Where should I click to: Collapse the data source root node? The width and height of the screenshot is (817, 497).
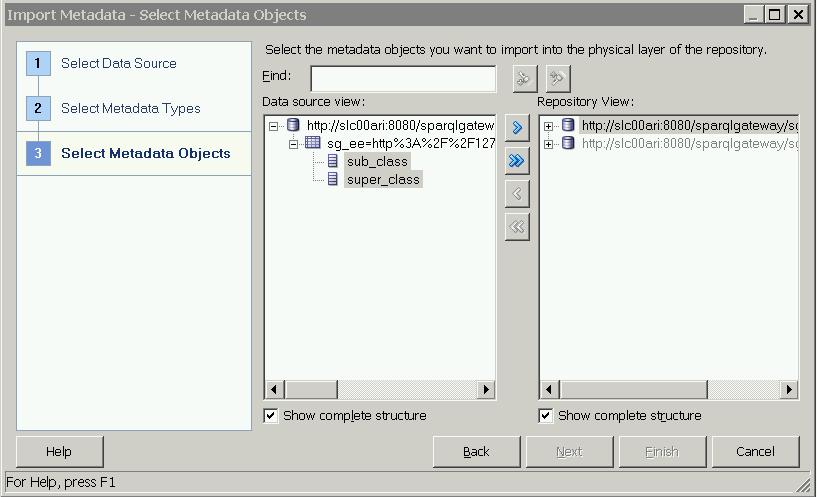coord(274,126)
